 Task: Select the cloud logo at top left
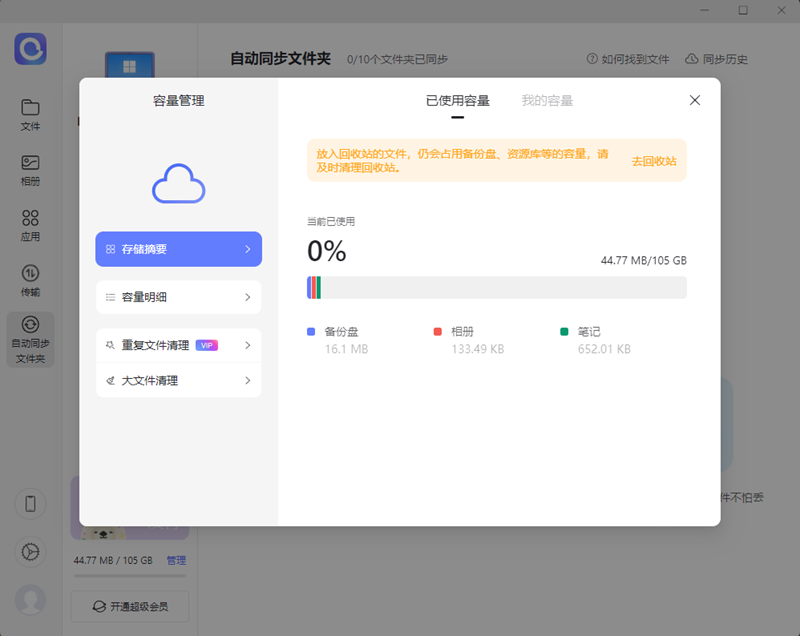click(x=29, y=50)
